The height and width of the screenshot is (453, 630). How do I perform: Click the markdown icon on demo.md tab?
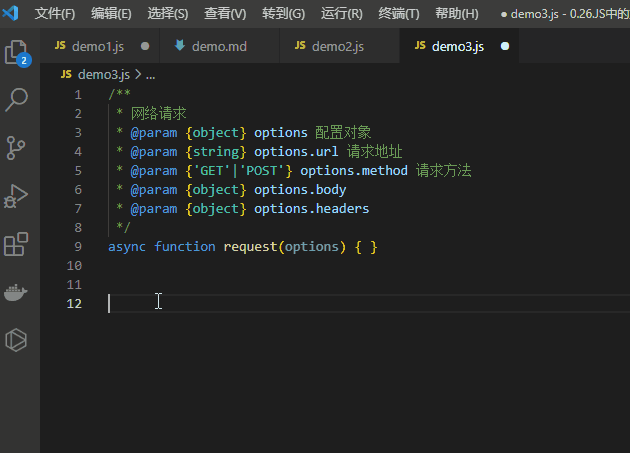(x=180, y=45)
